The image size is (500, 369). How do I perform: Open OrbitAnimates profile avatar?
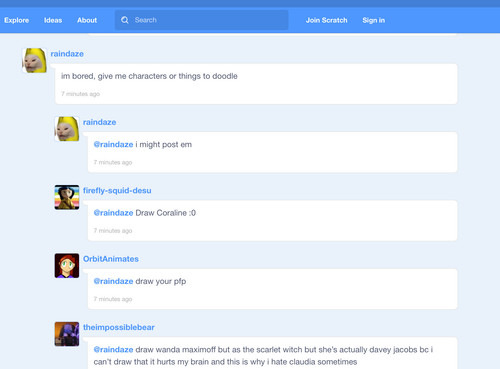67,266
